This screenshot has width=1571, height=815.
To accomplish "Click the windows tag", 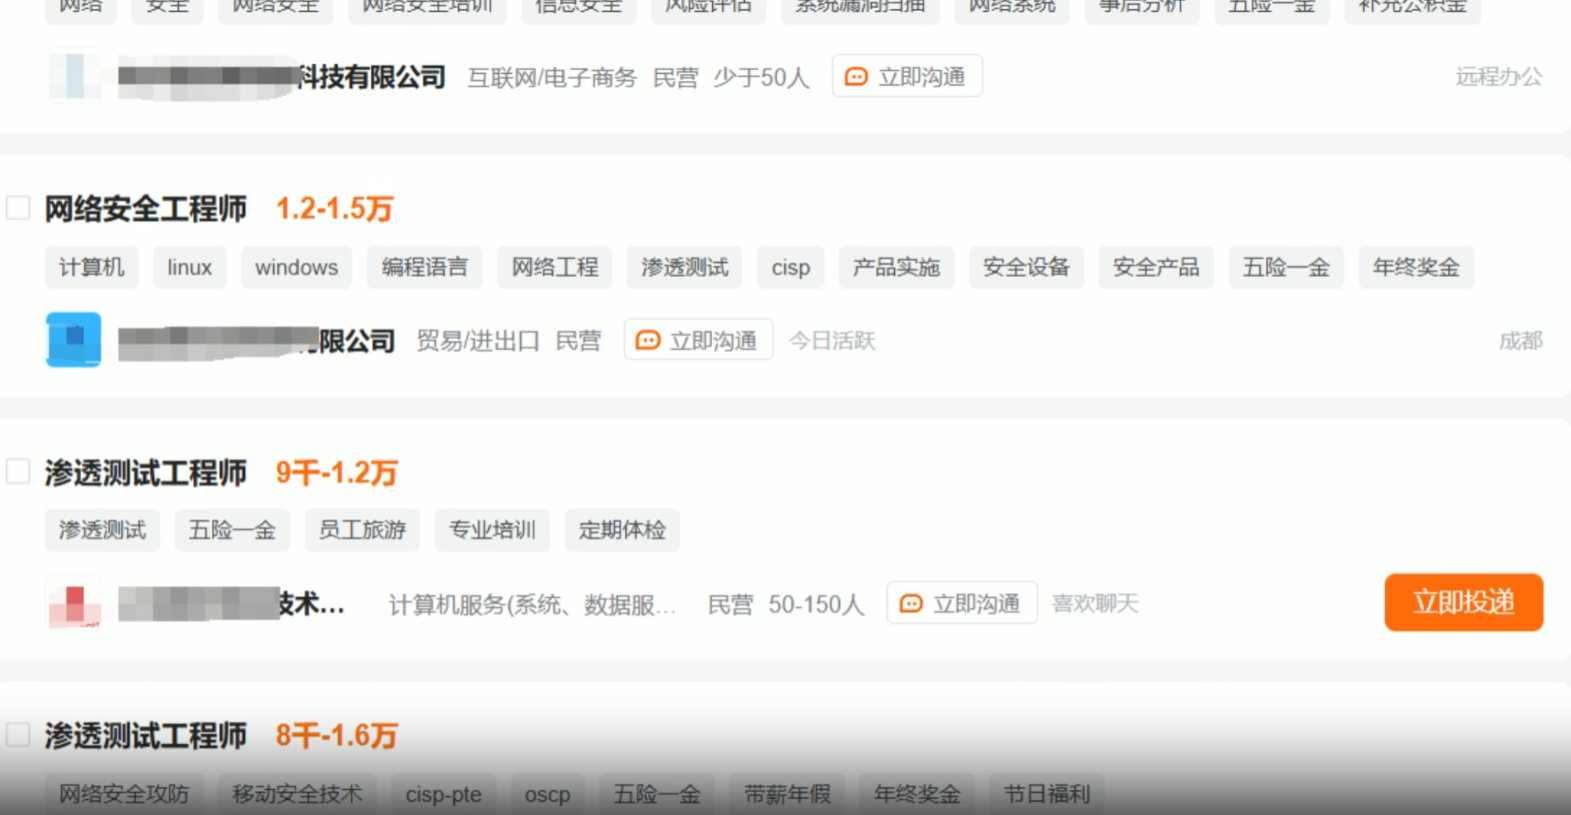I will click(x=296, y=267).
